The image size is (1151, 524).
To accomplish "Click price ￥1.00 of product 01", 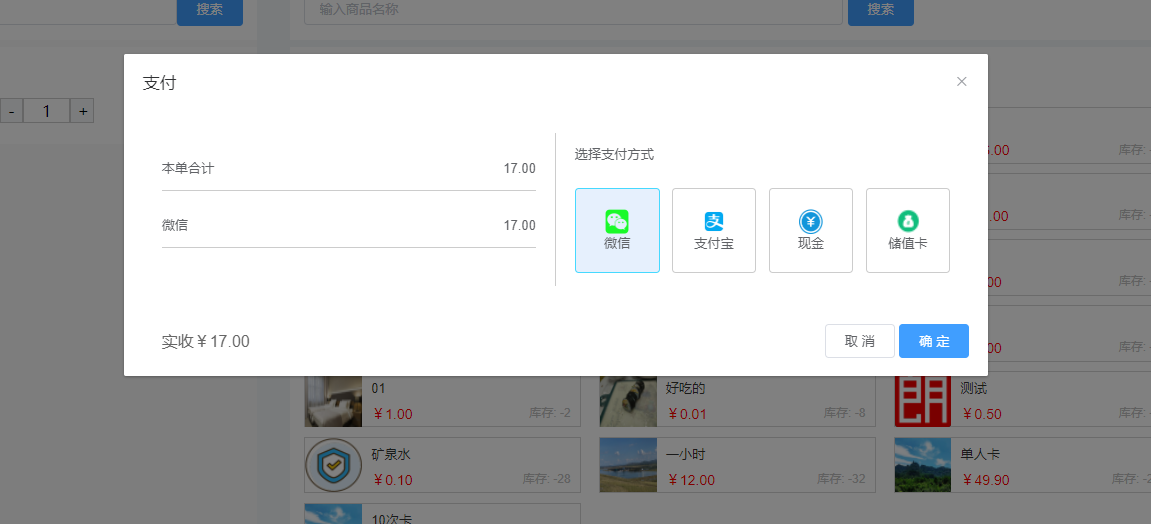I will (393, 415).
